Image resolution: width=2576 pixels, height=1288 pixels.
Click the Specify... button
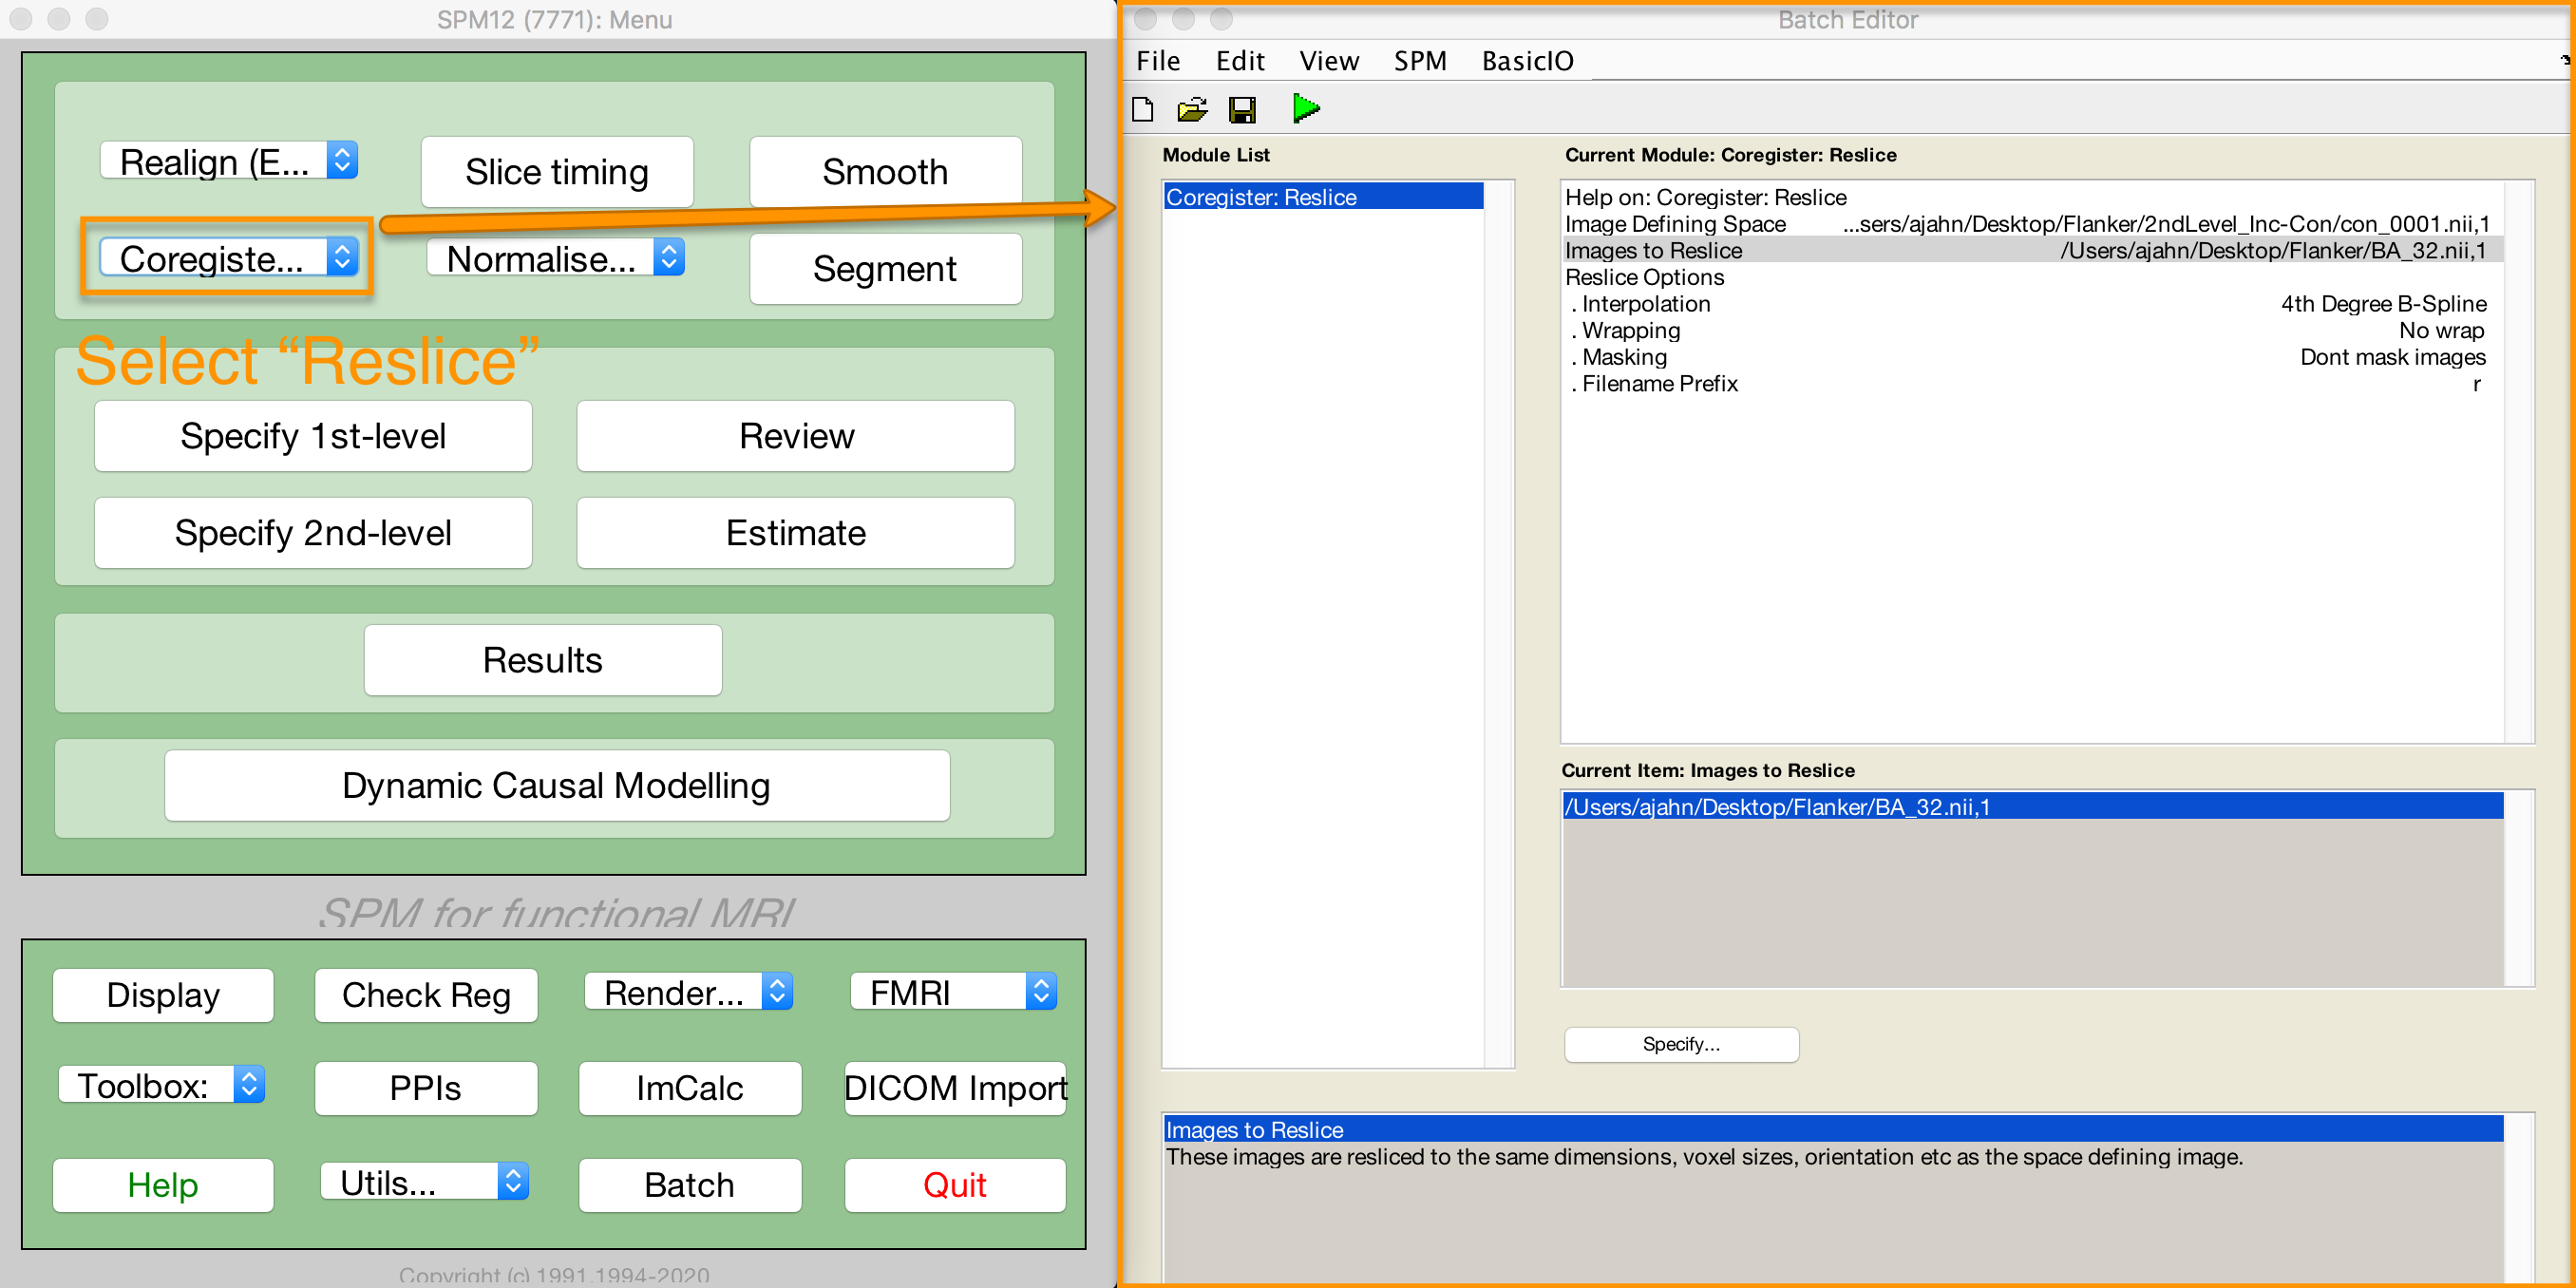1681,1044
